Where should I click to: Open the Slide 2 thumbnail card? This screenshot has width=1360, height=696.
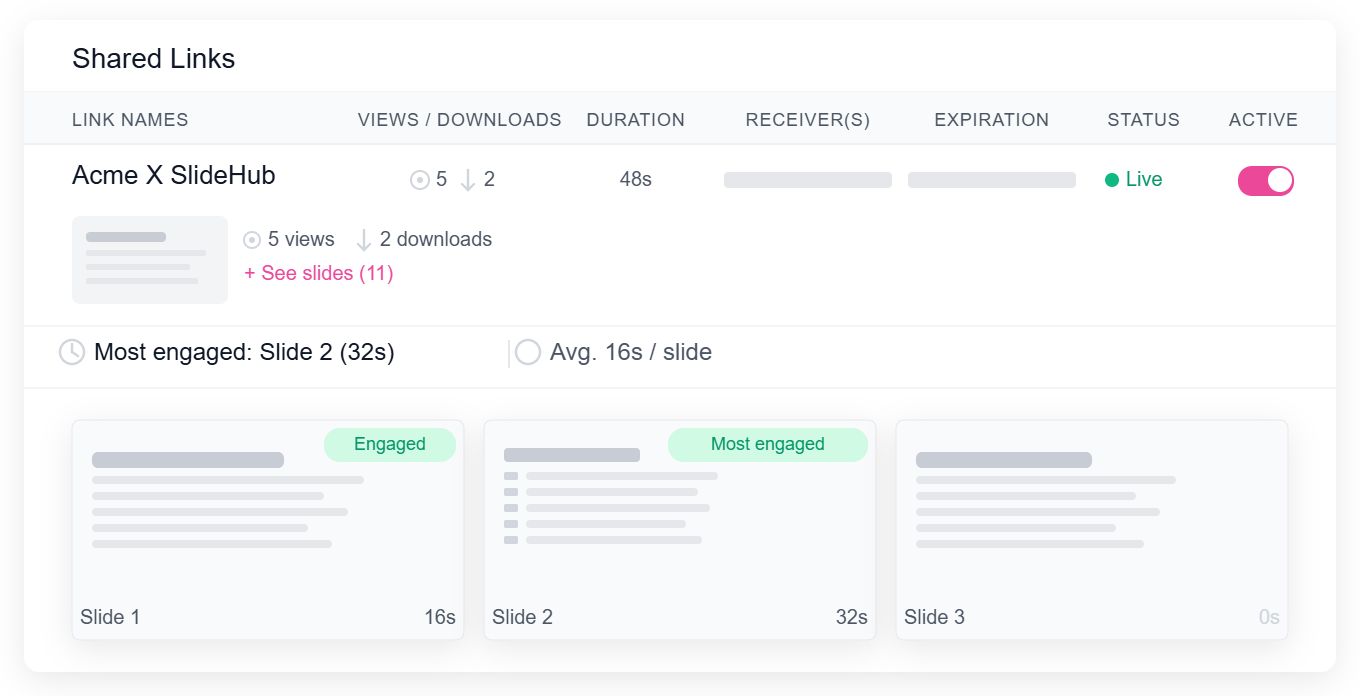point(680,529)
